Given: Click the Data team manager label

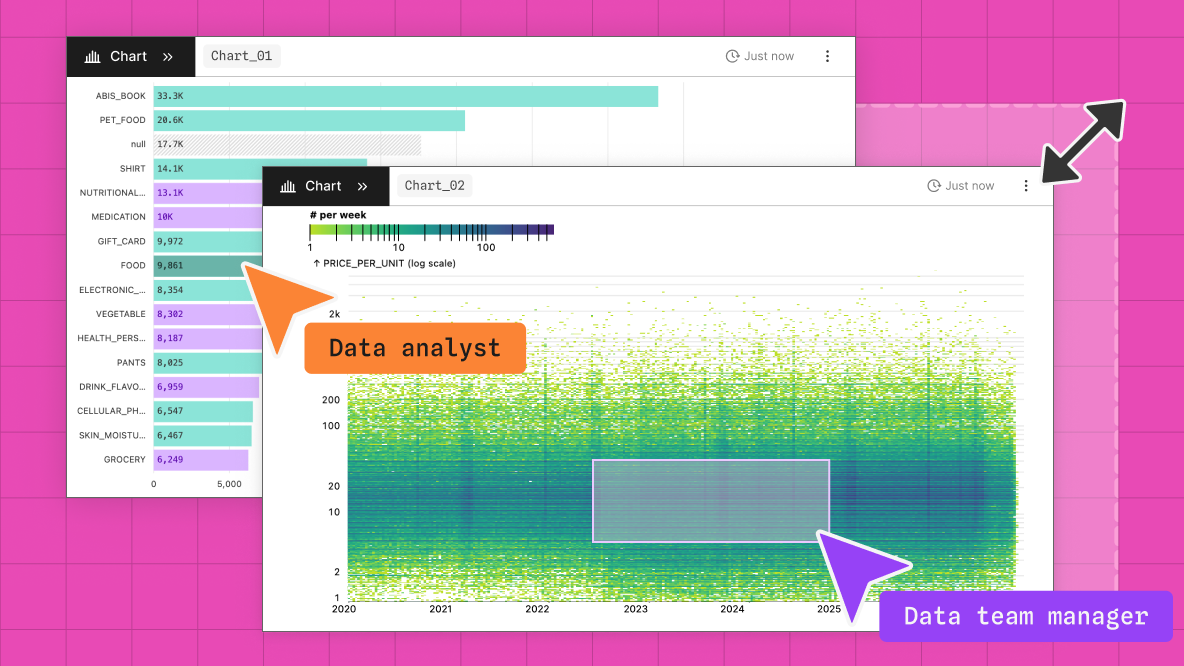Looking at the screenshot, I should click(x=1025, y=616).
